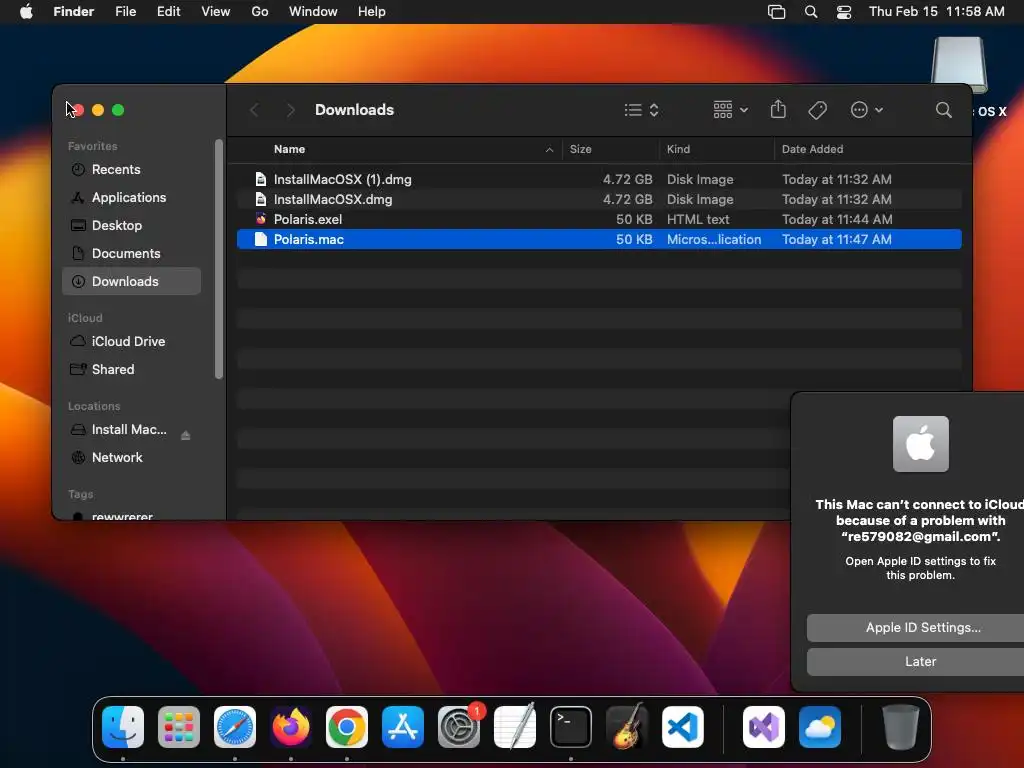
Task: Select Polaris.mac file
Action: click(x=599, y=240)
